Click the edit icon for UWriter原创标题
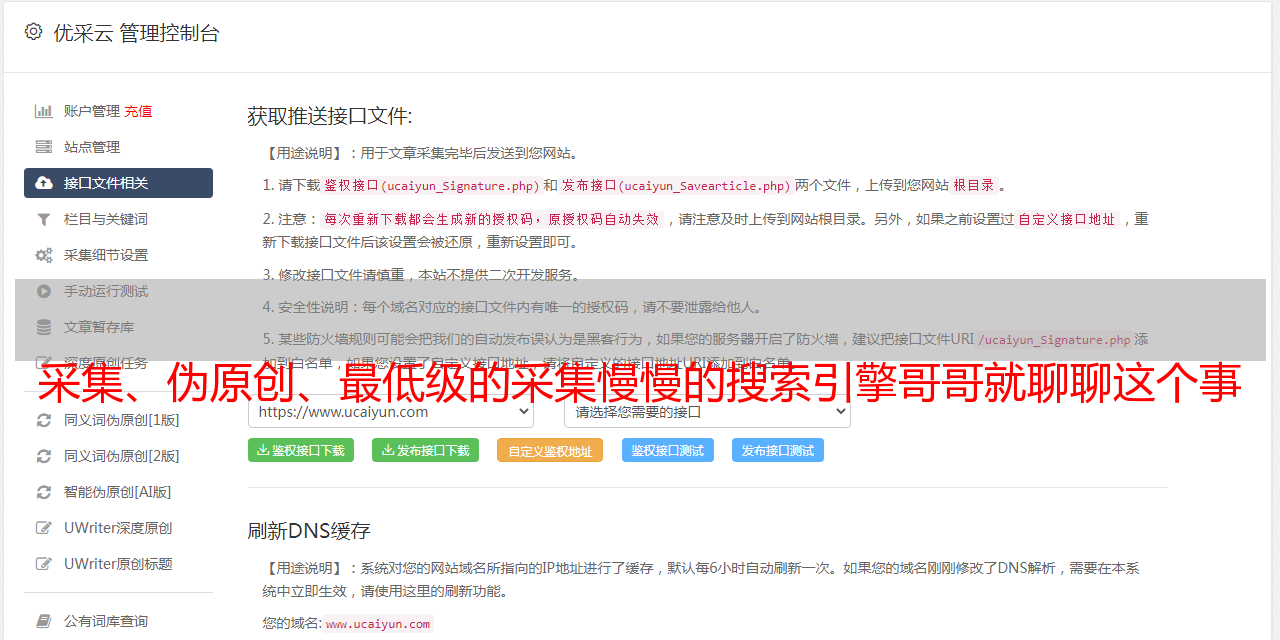 [x=44, y=564]
